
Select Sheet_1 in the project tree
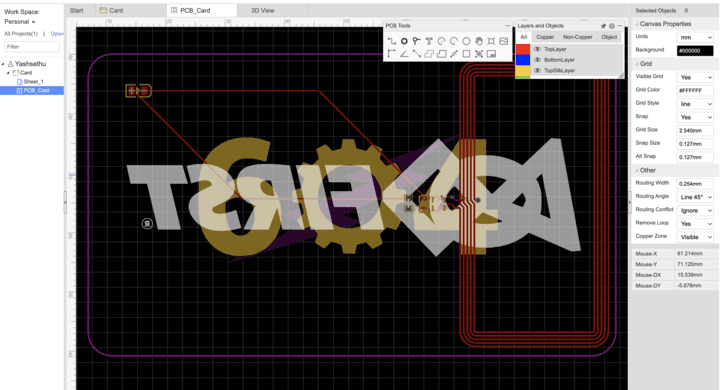(34, 81)
